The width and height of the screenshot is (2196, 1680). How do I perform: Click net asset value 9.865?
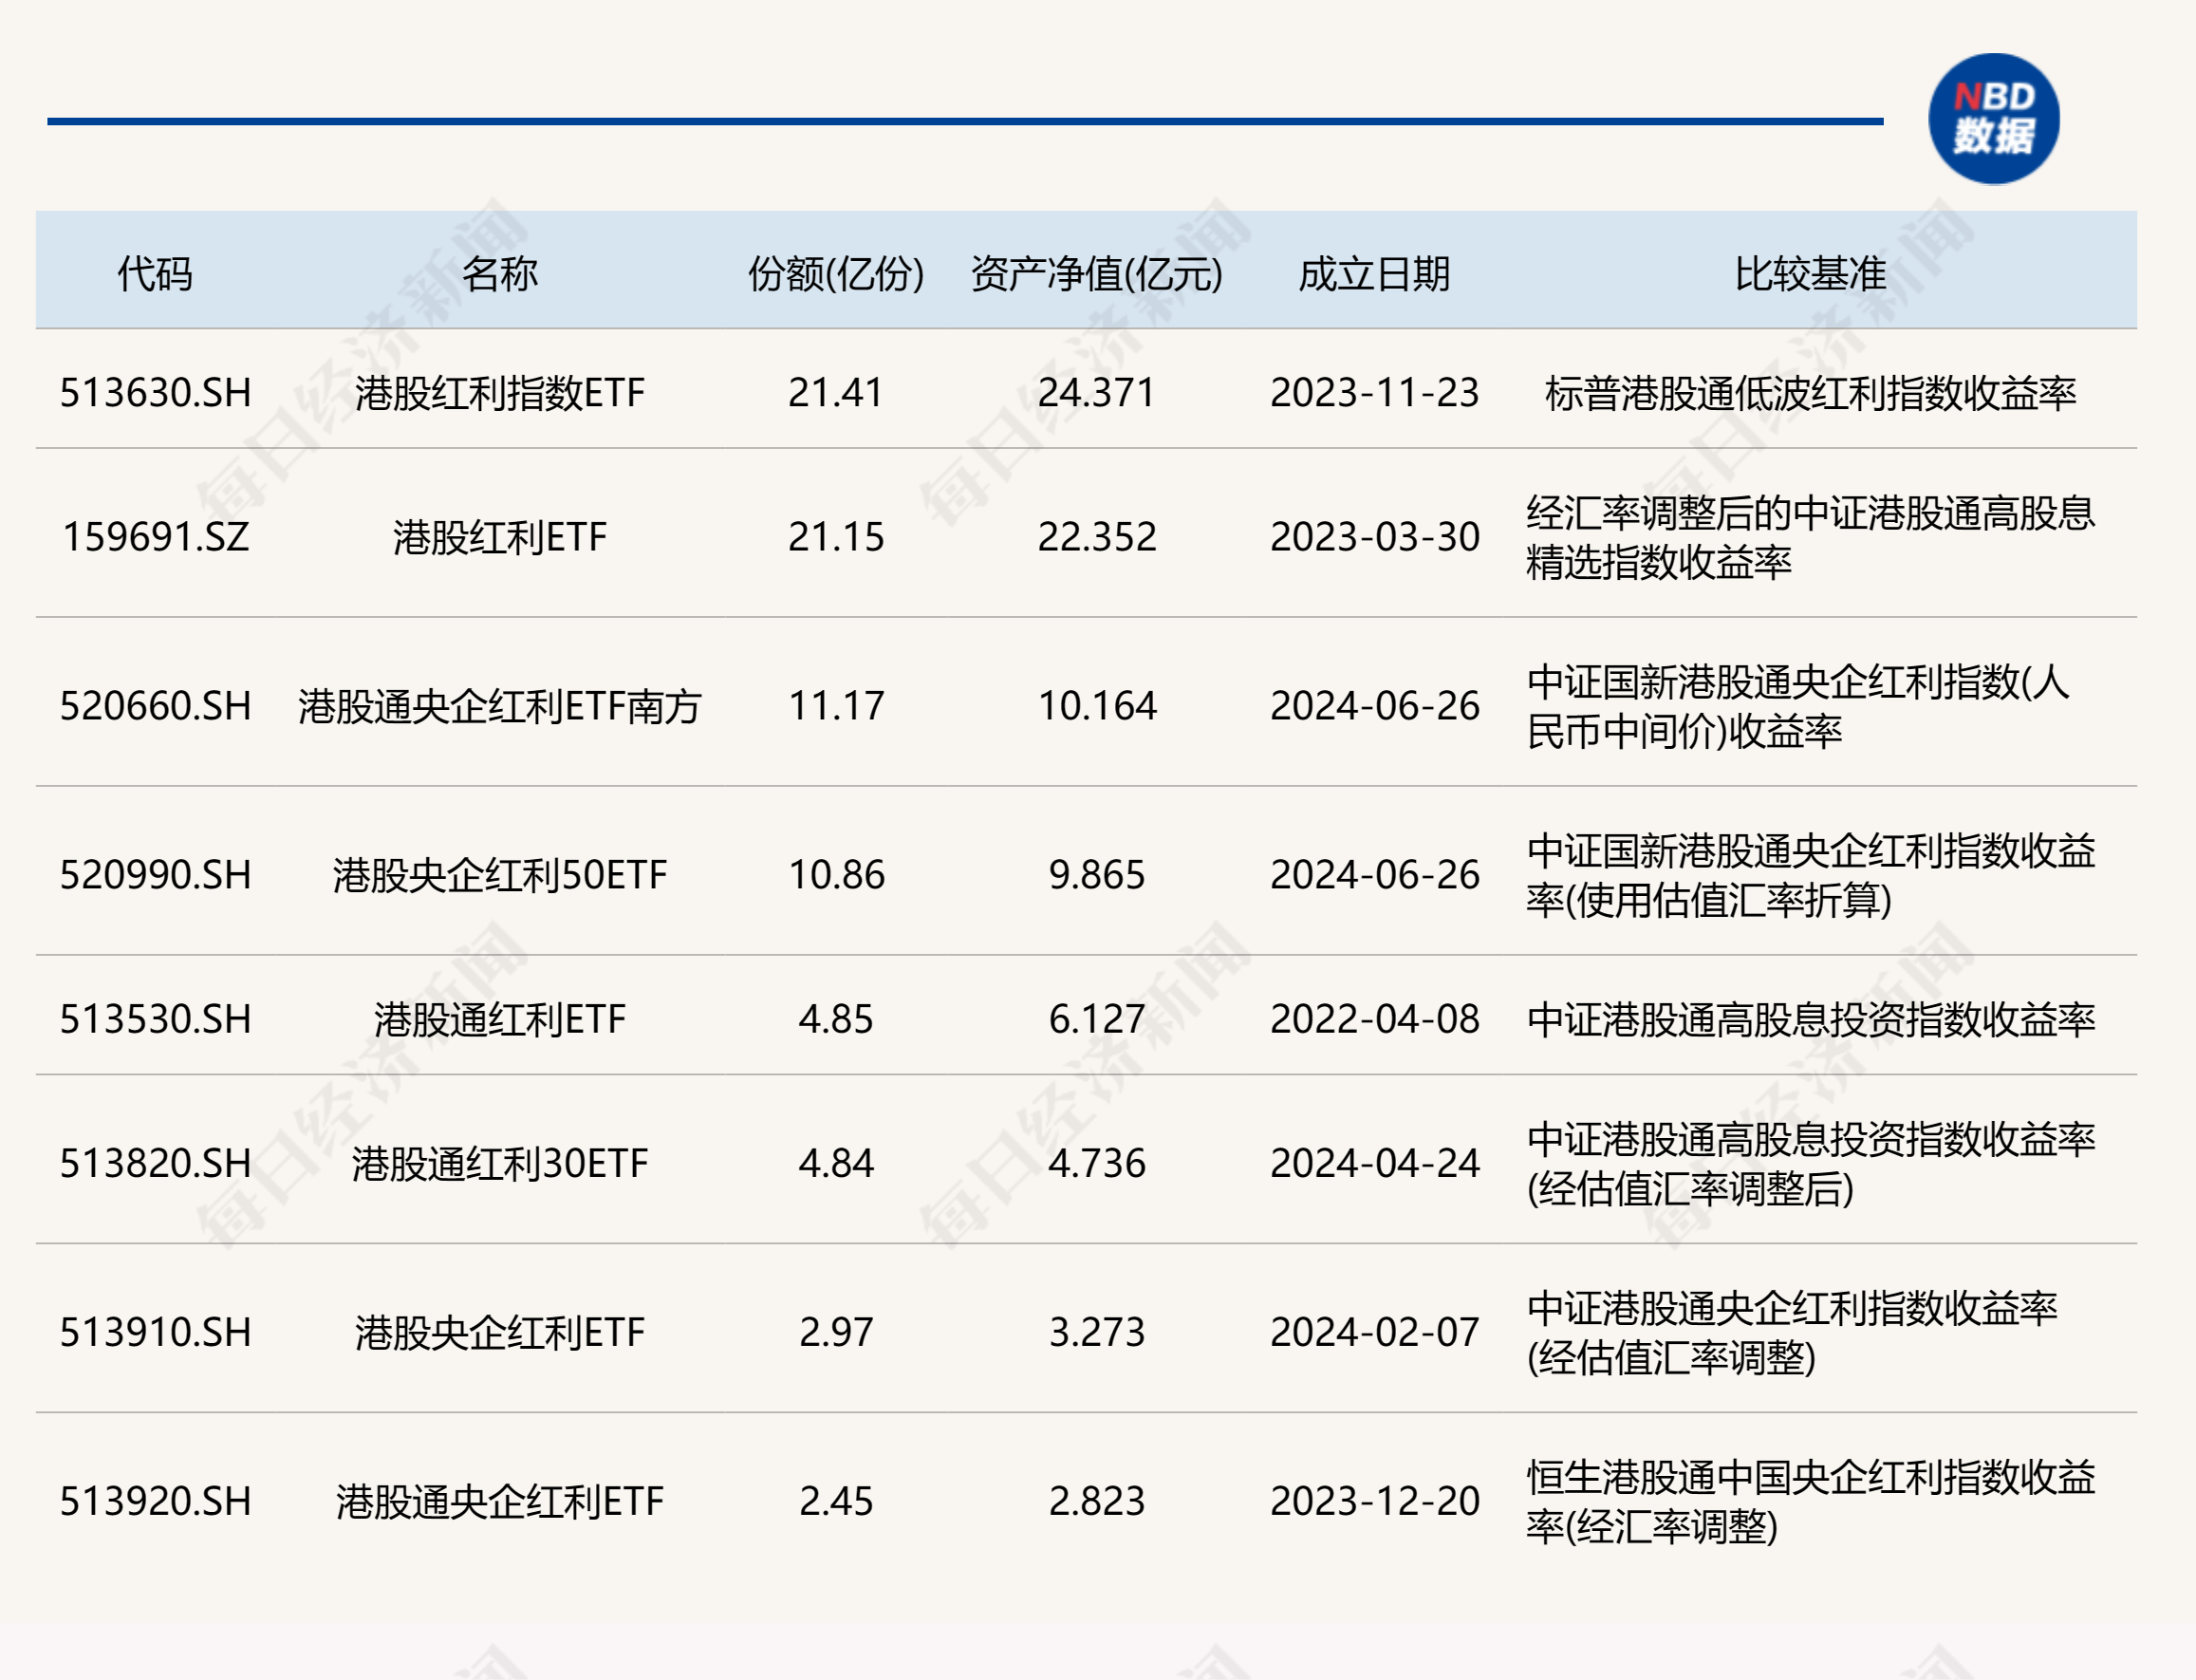pyautogui.click(x=1097, y=875)
